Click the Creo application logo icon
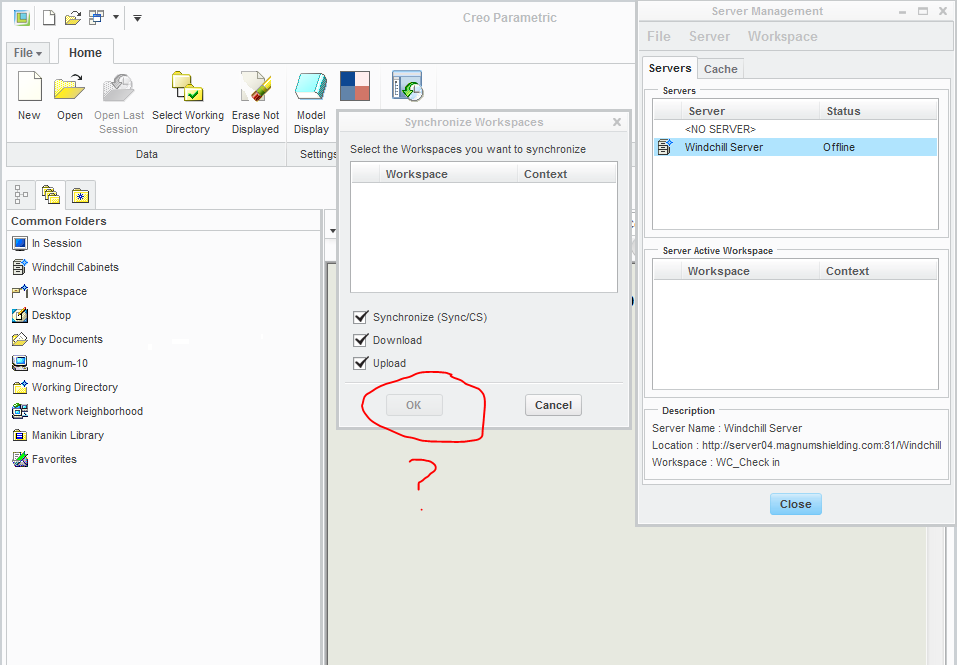Image resolution: width=957 pixels, height=665 pixels. tap(22, 18)
